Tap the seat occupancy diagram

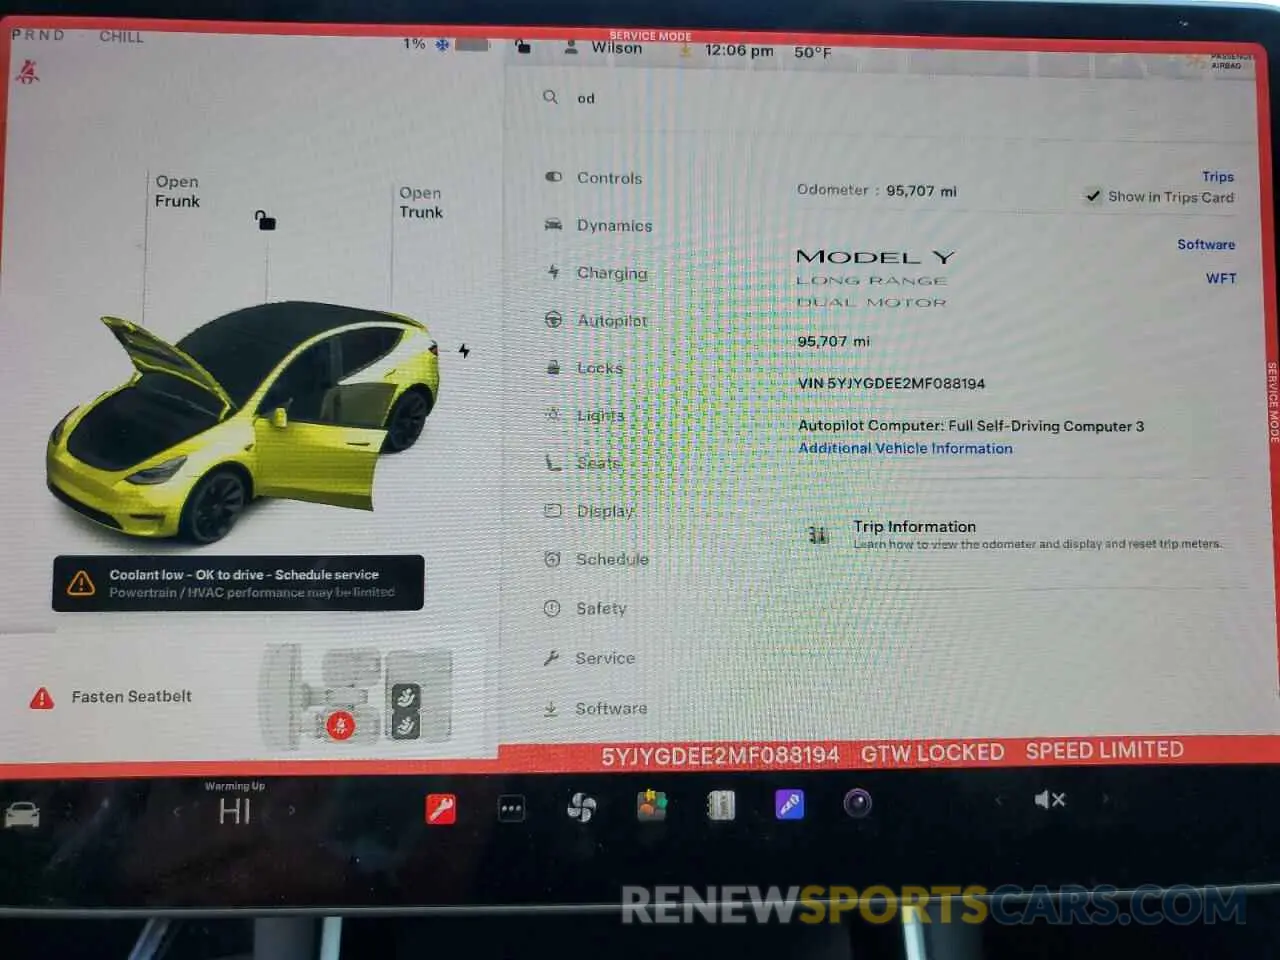[356, 698]
